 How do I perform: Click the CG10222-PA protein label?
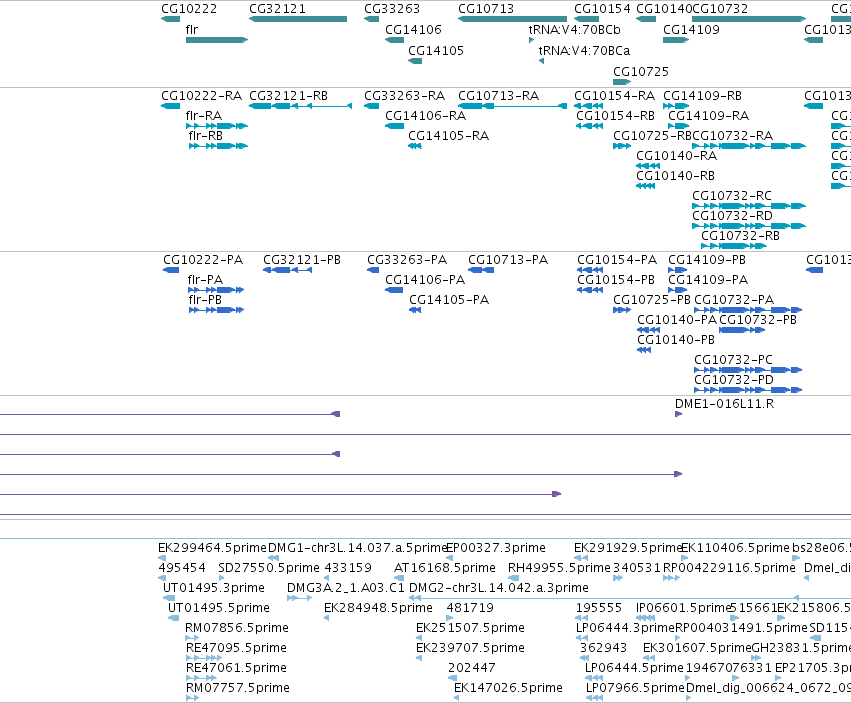pos(204,260)
